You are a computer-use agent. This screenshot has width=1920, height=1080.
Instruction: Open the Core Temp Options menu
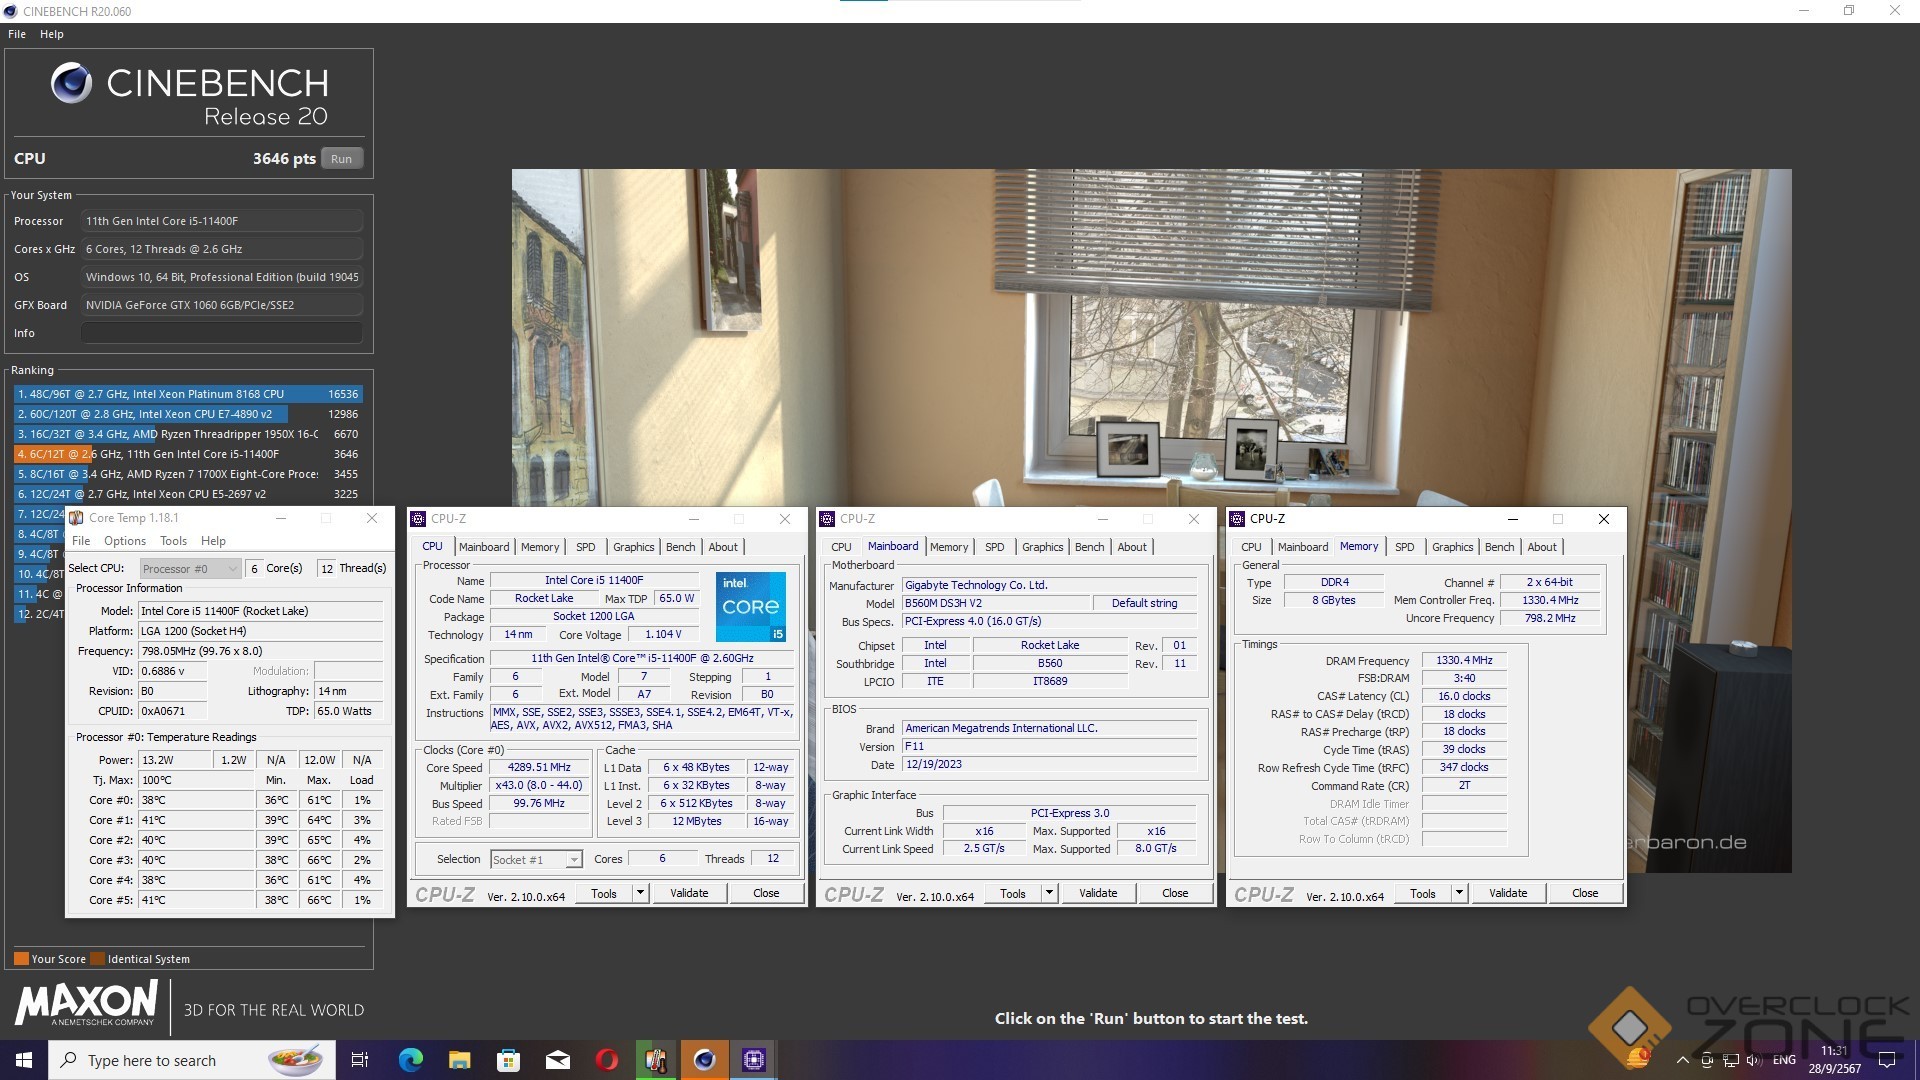pos(125,541)
